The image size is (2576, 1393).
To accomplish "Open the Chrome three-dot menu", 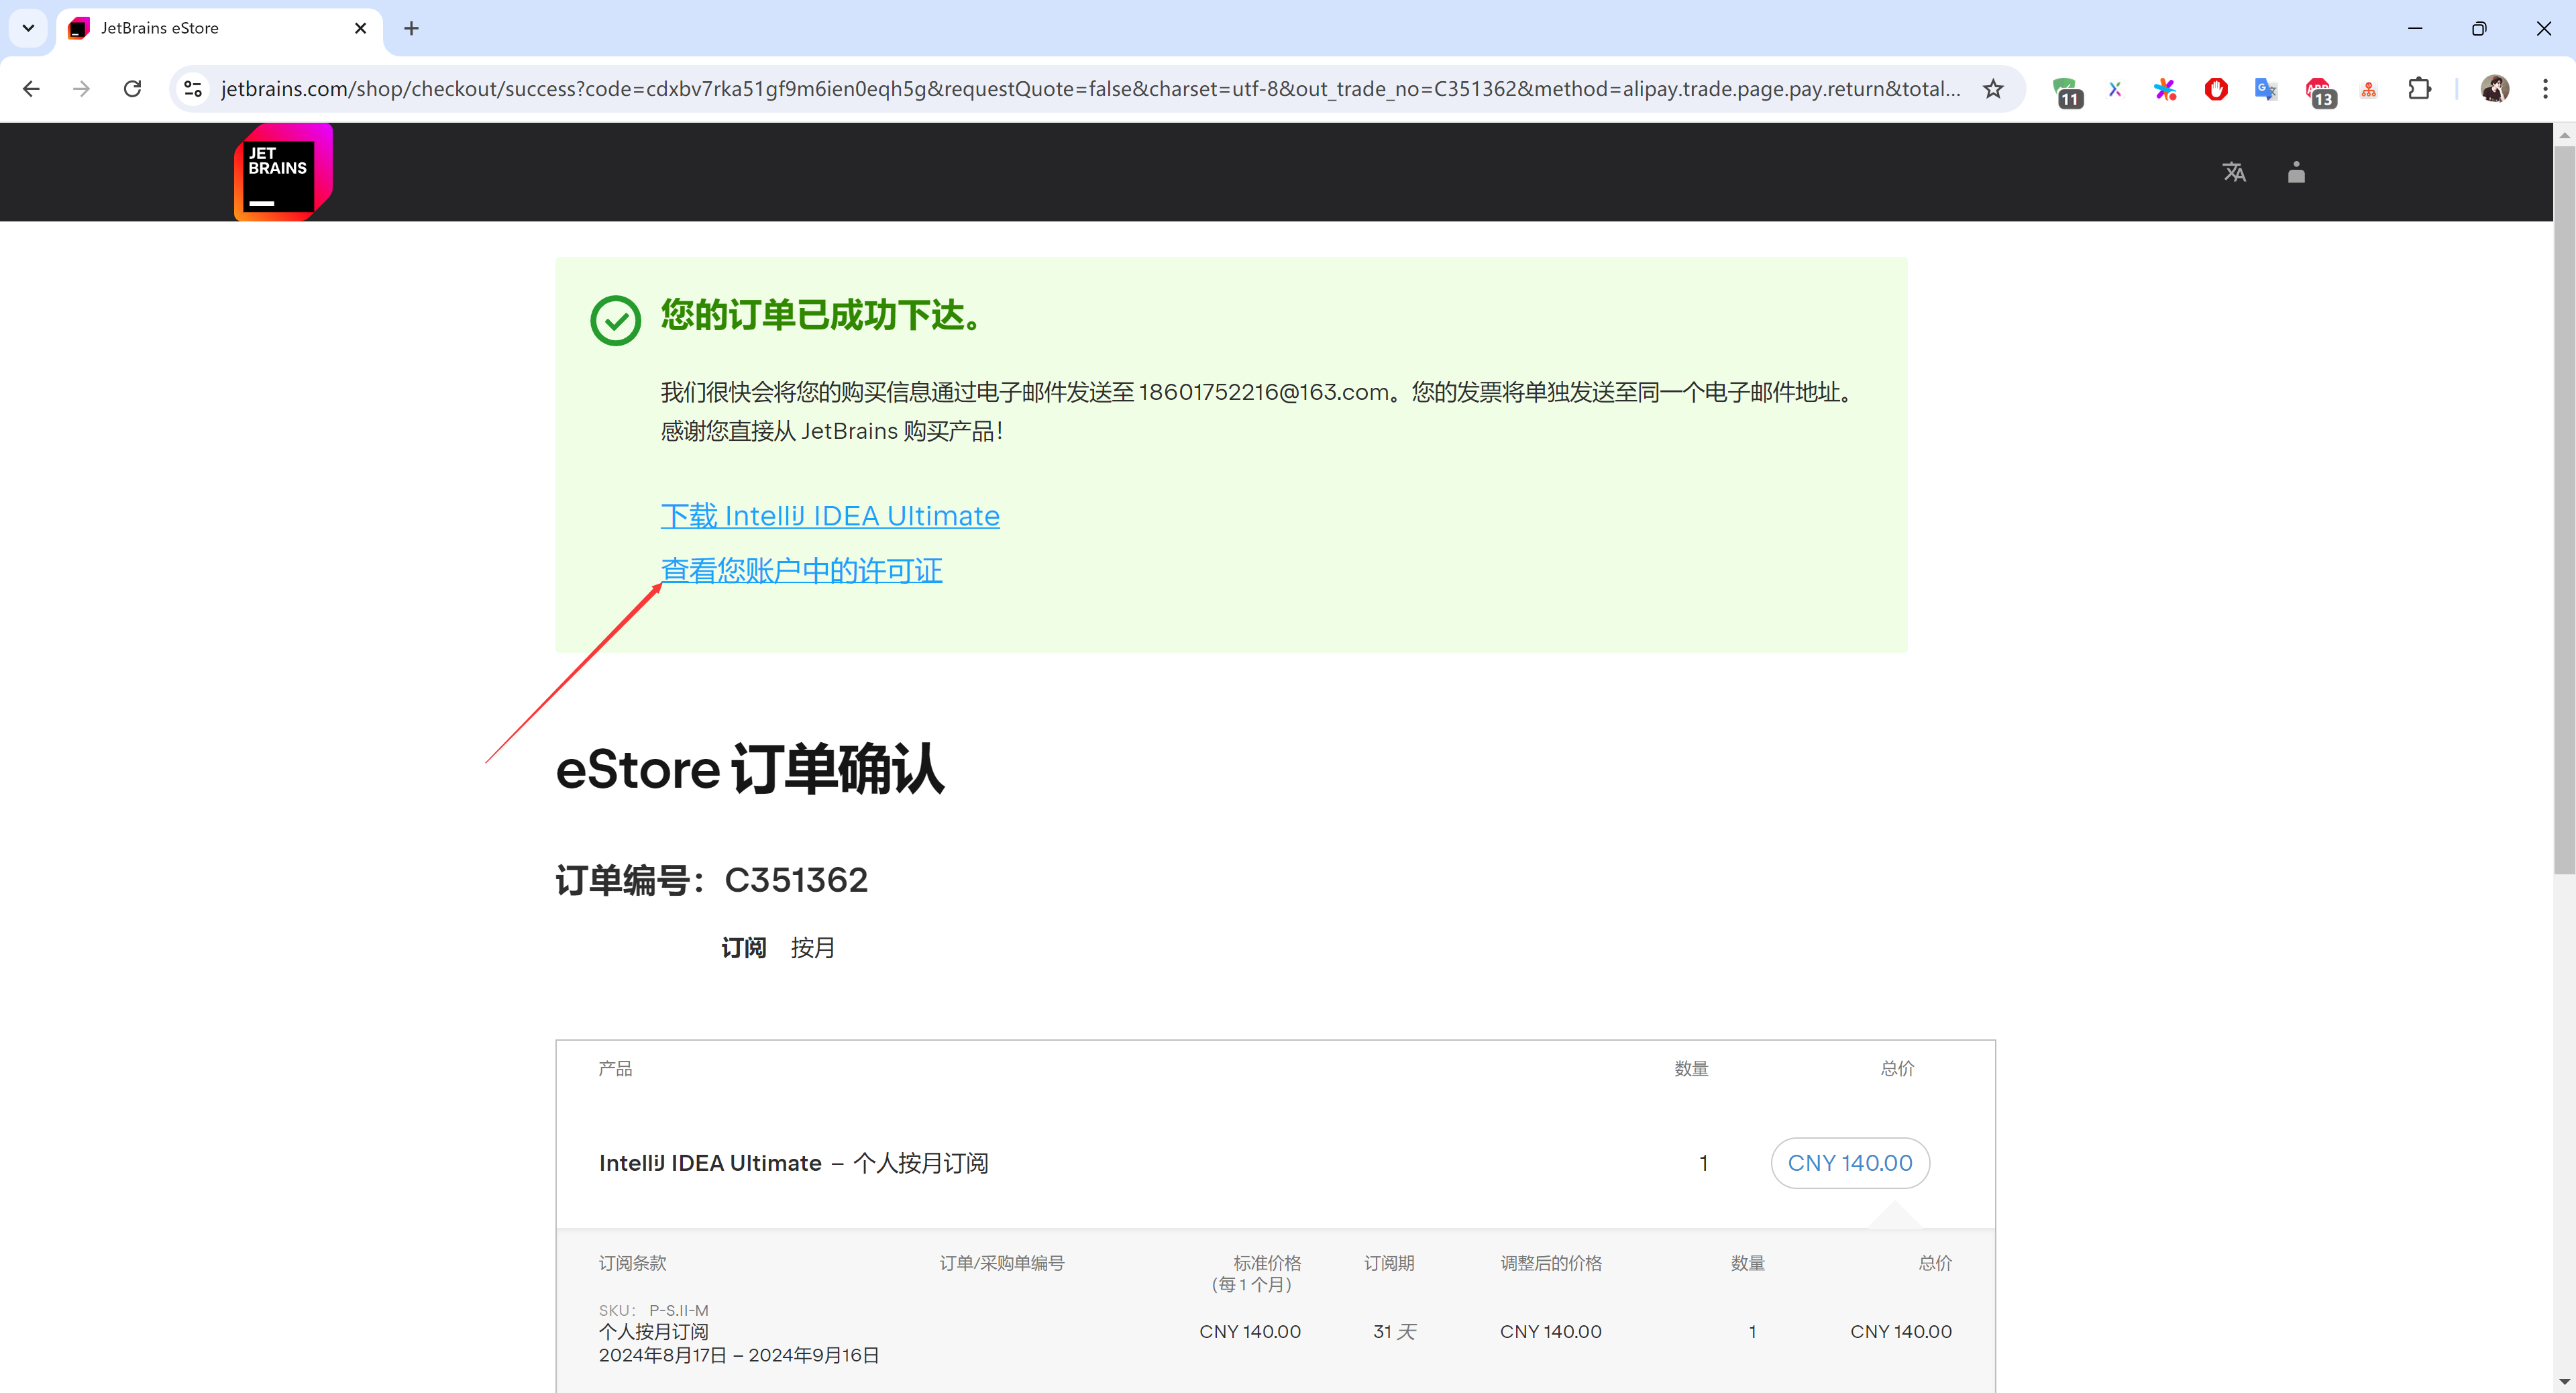I will [x=2545, y=89].
